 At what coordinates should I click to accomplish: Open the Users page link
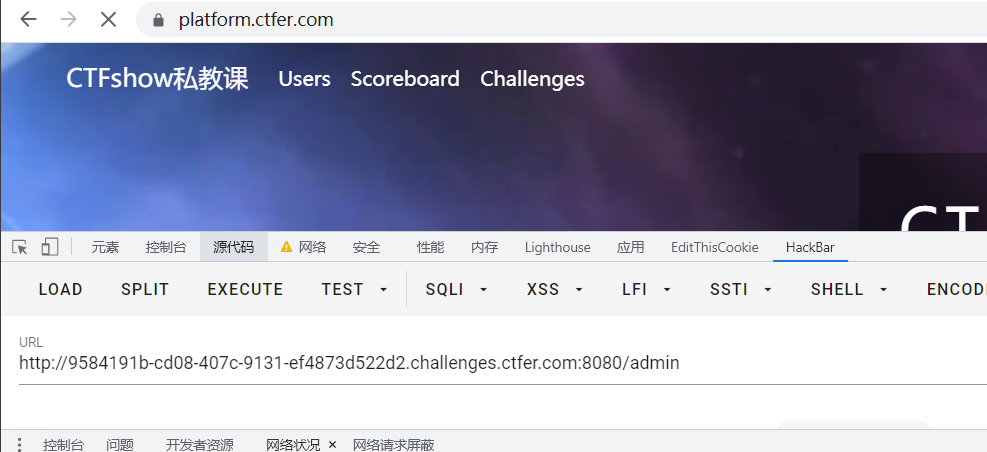305,79
